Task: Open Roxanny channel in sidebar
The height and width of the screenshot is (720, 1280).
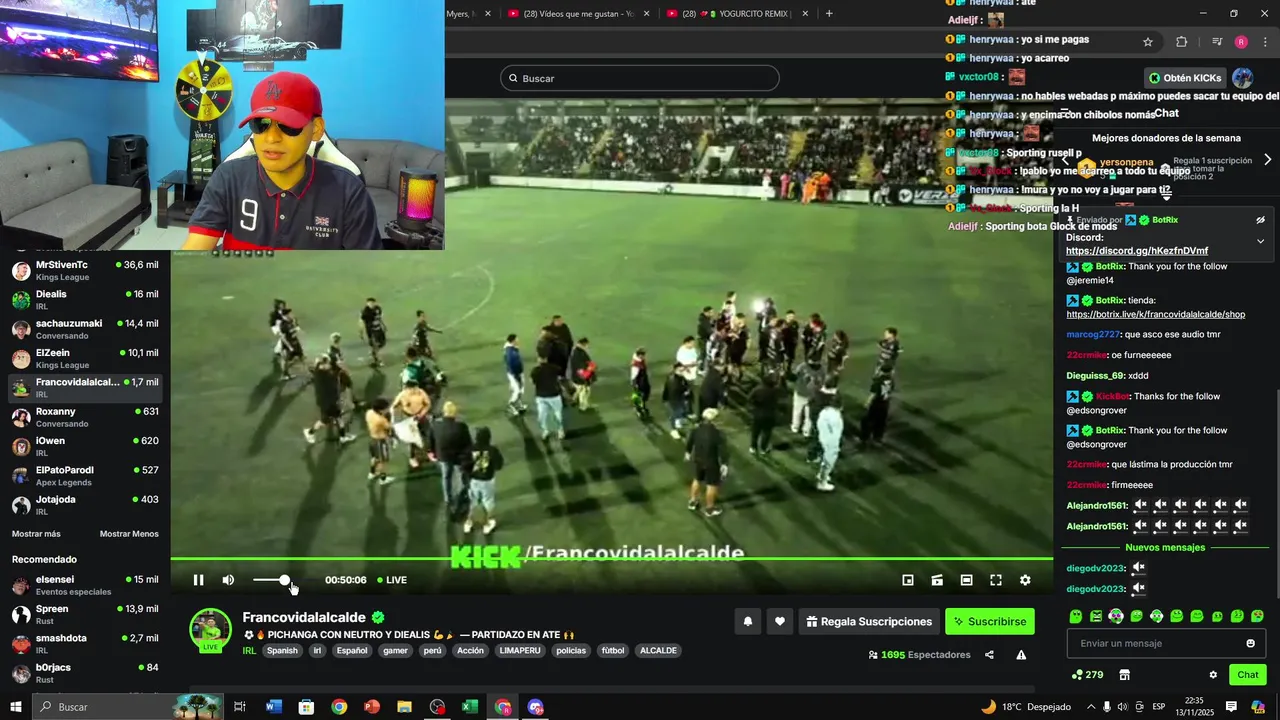Action: point(85,417)
